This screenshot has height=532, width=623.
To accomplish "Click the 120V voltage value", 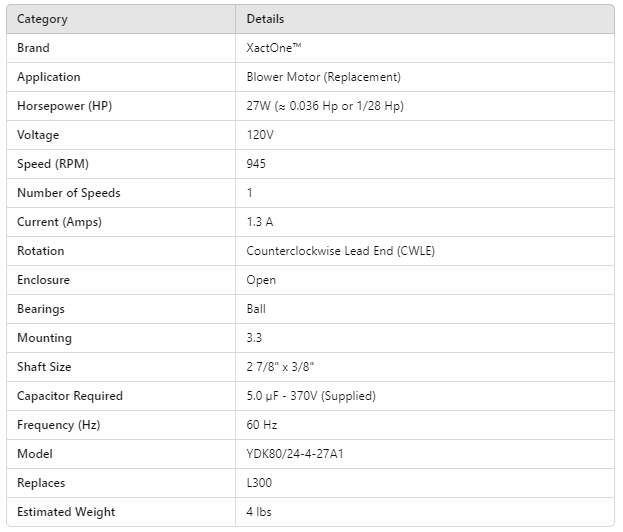I will click(x=261, y=135).
